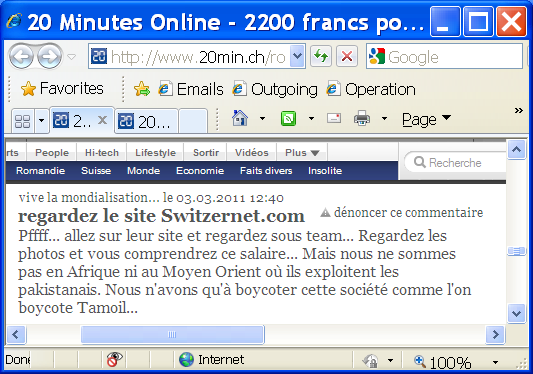Viewport: 533px width, 374px height.
Task: Show Quick Tabs grid icon
Action: coord(23,120)
